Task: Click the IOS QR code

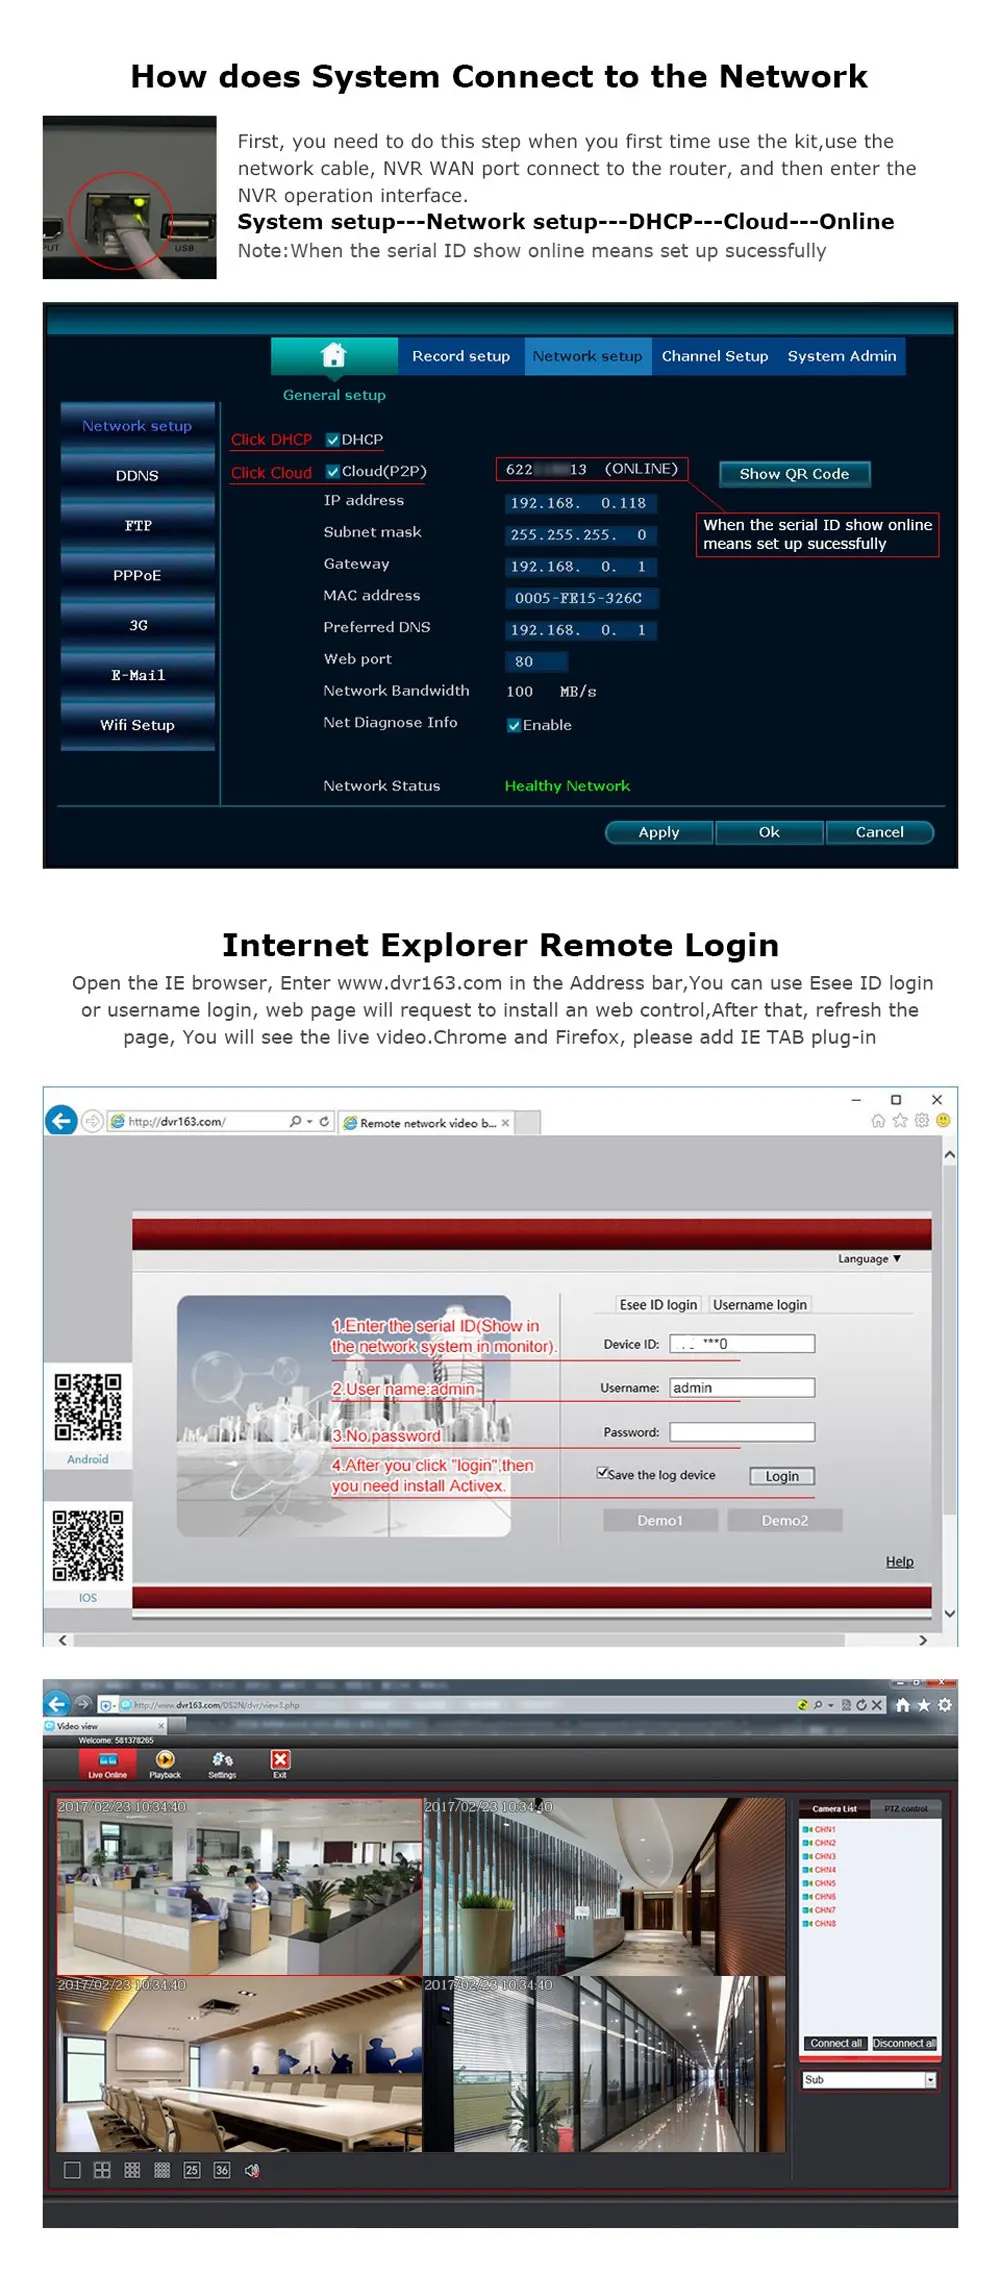Action: [x=88, y=1545]
